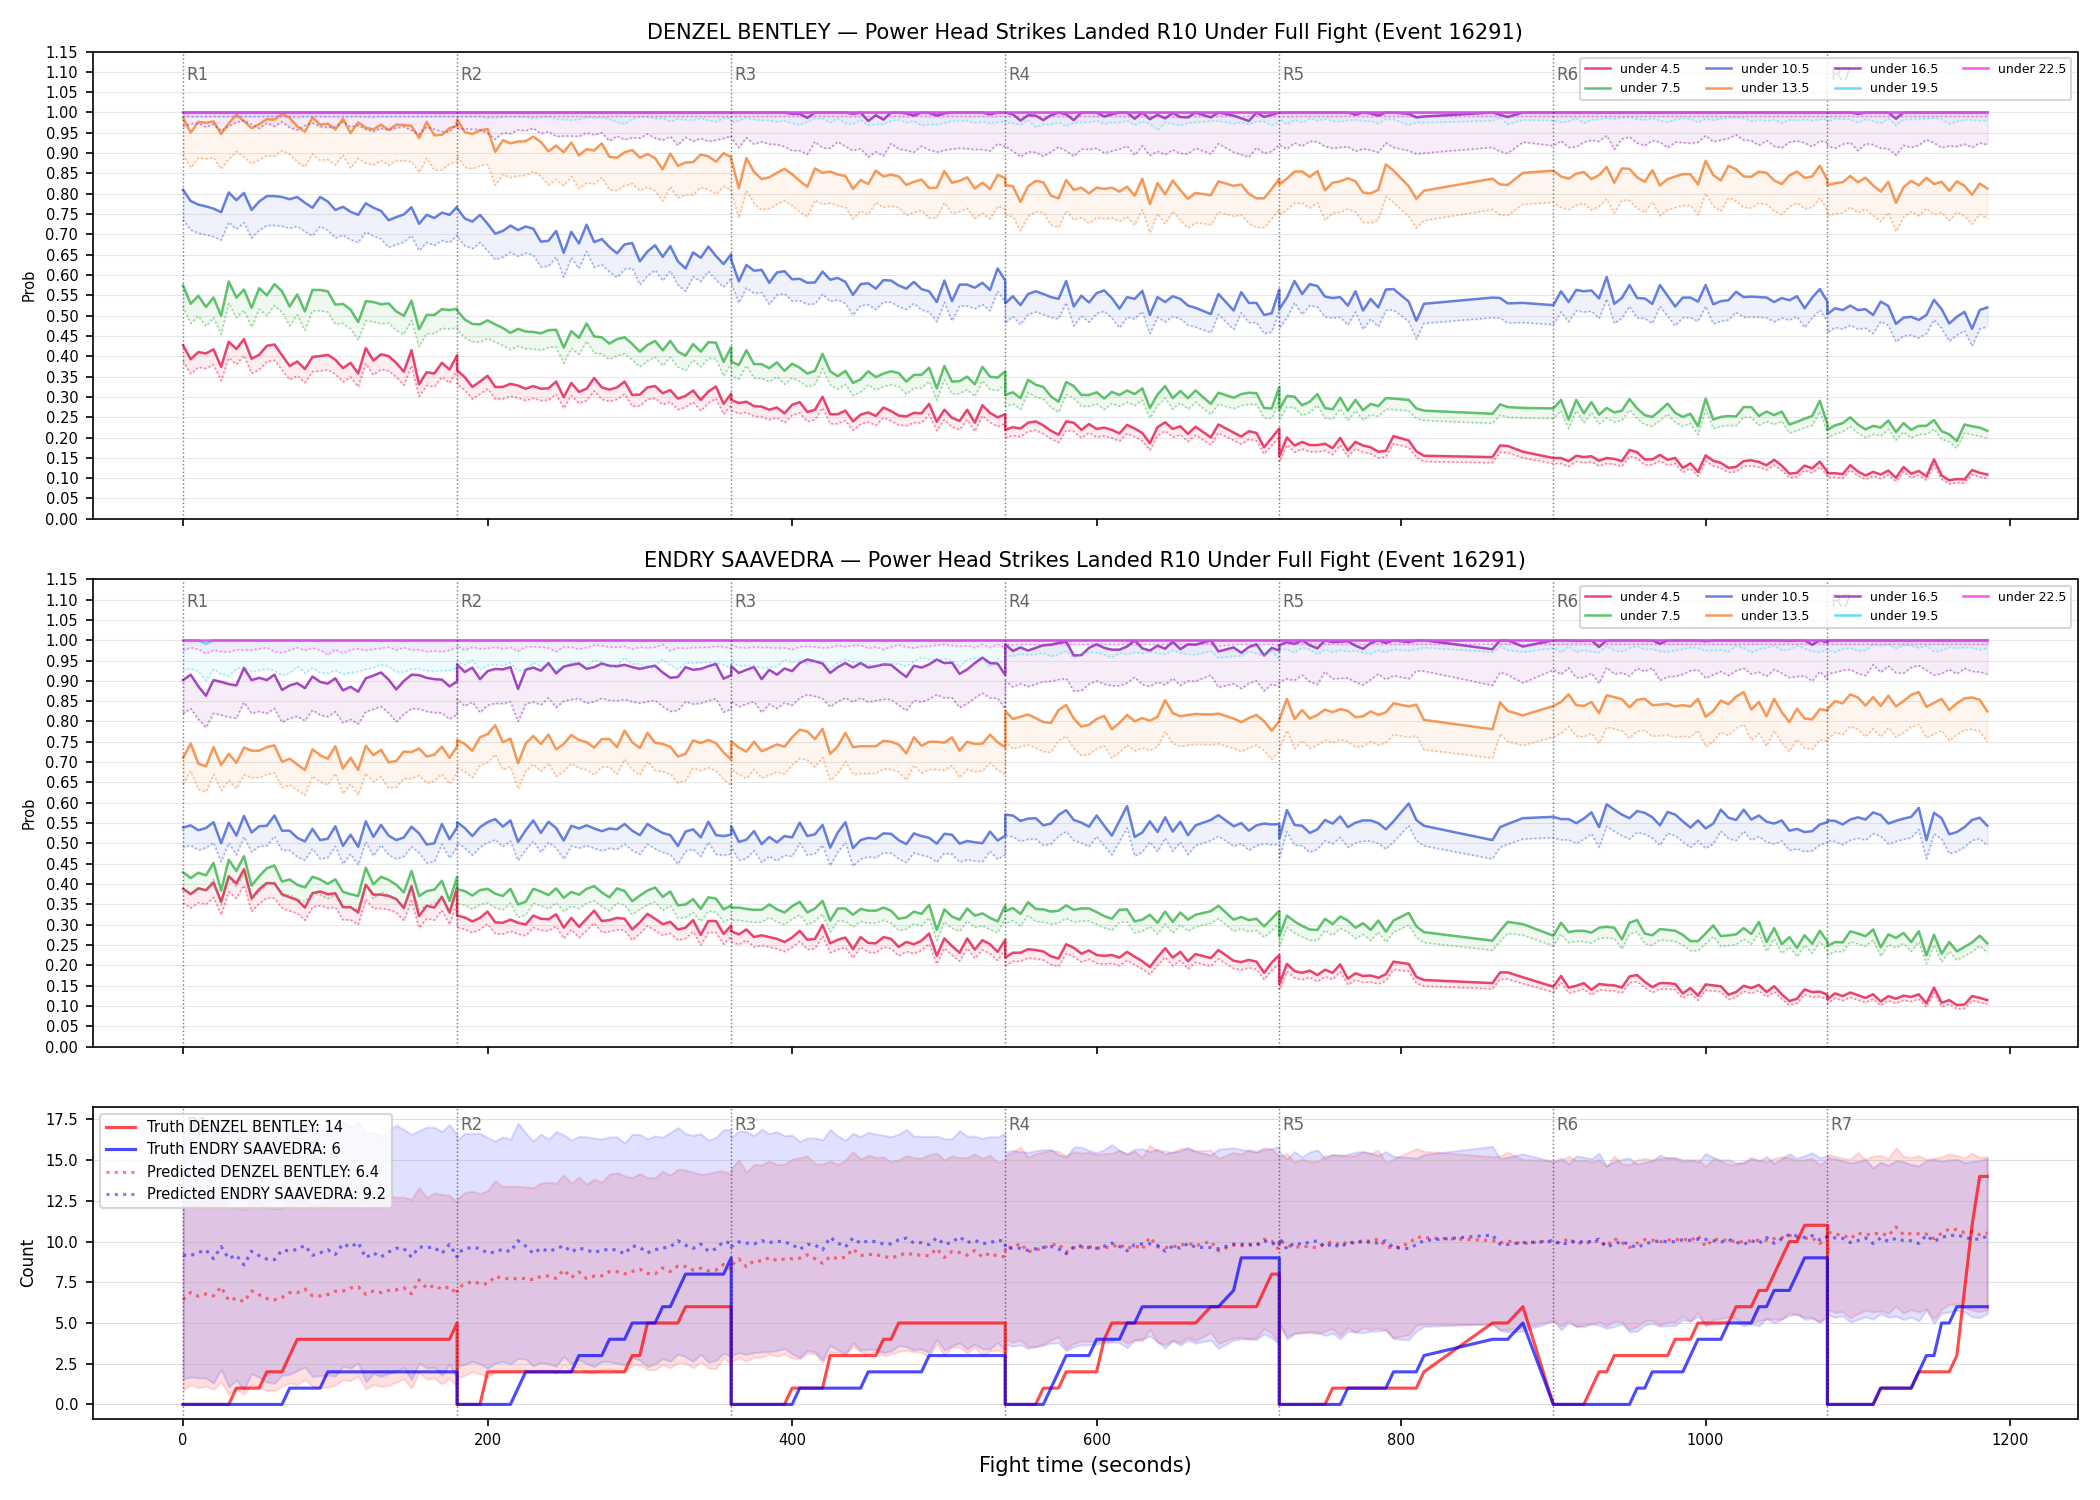Click the R6 round marker in the Count chart
This screenshot has height=1500, width=2100.
[x=1567, y=1124]
